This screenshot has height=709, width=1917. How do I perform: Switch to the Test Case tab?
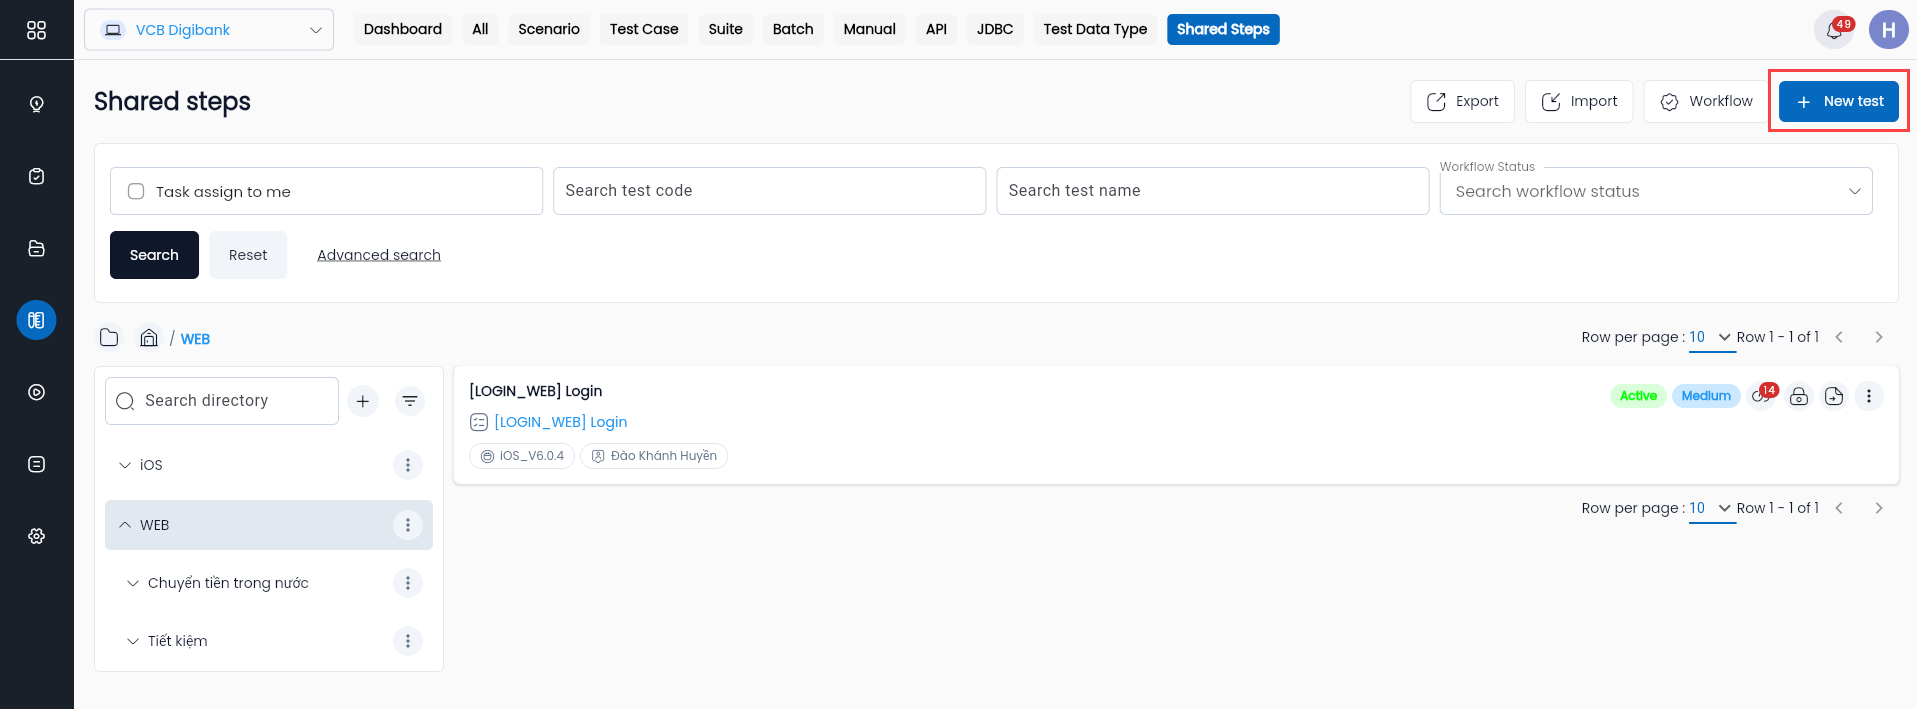point(644,29)
